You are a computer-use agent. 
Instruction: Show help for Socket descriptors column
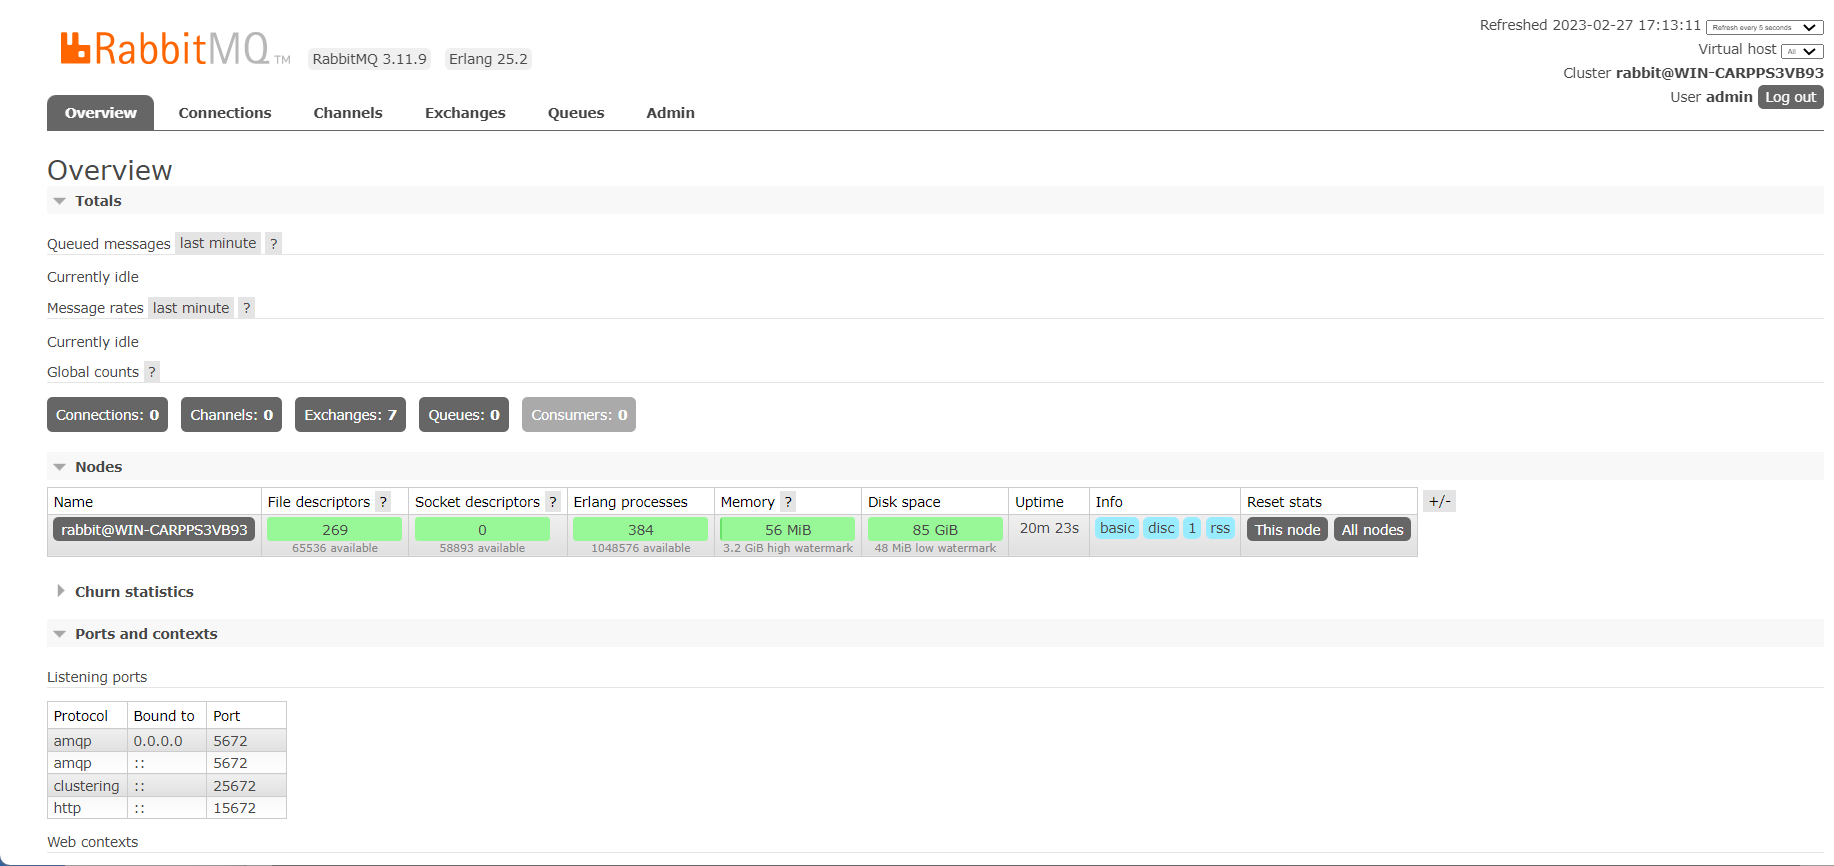[x=553, y=502]
